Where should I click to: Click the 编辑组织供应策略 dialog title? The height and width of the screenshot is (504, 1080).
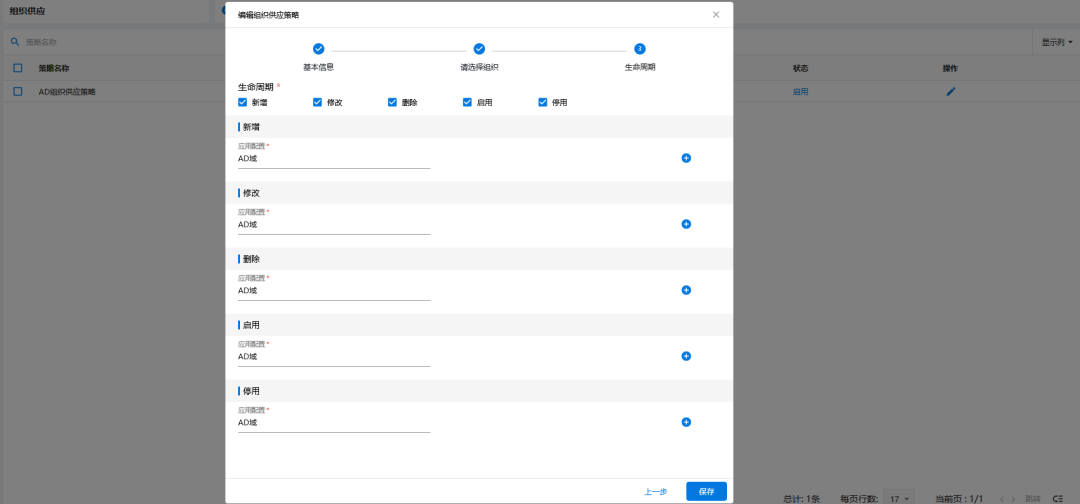coord(269,14)
